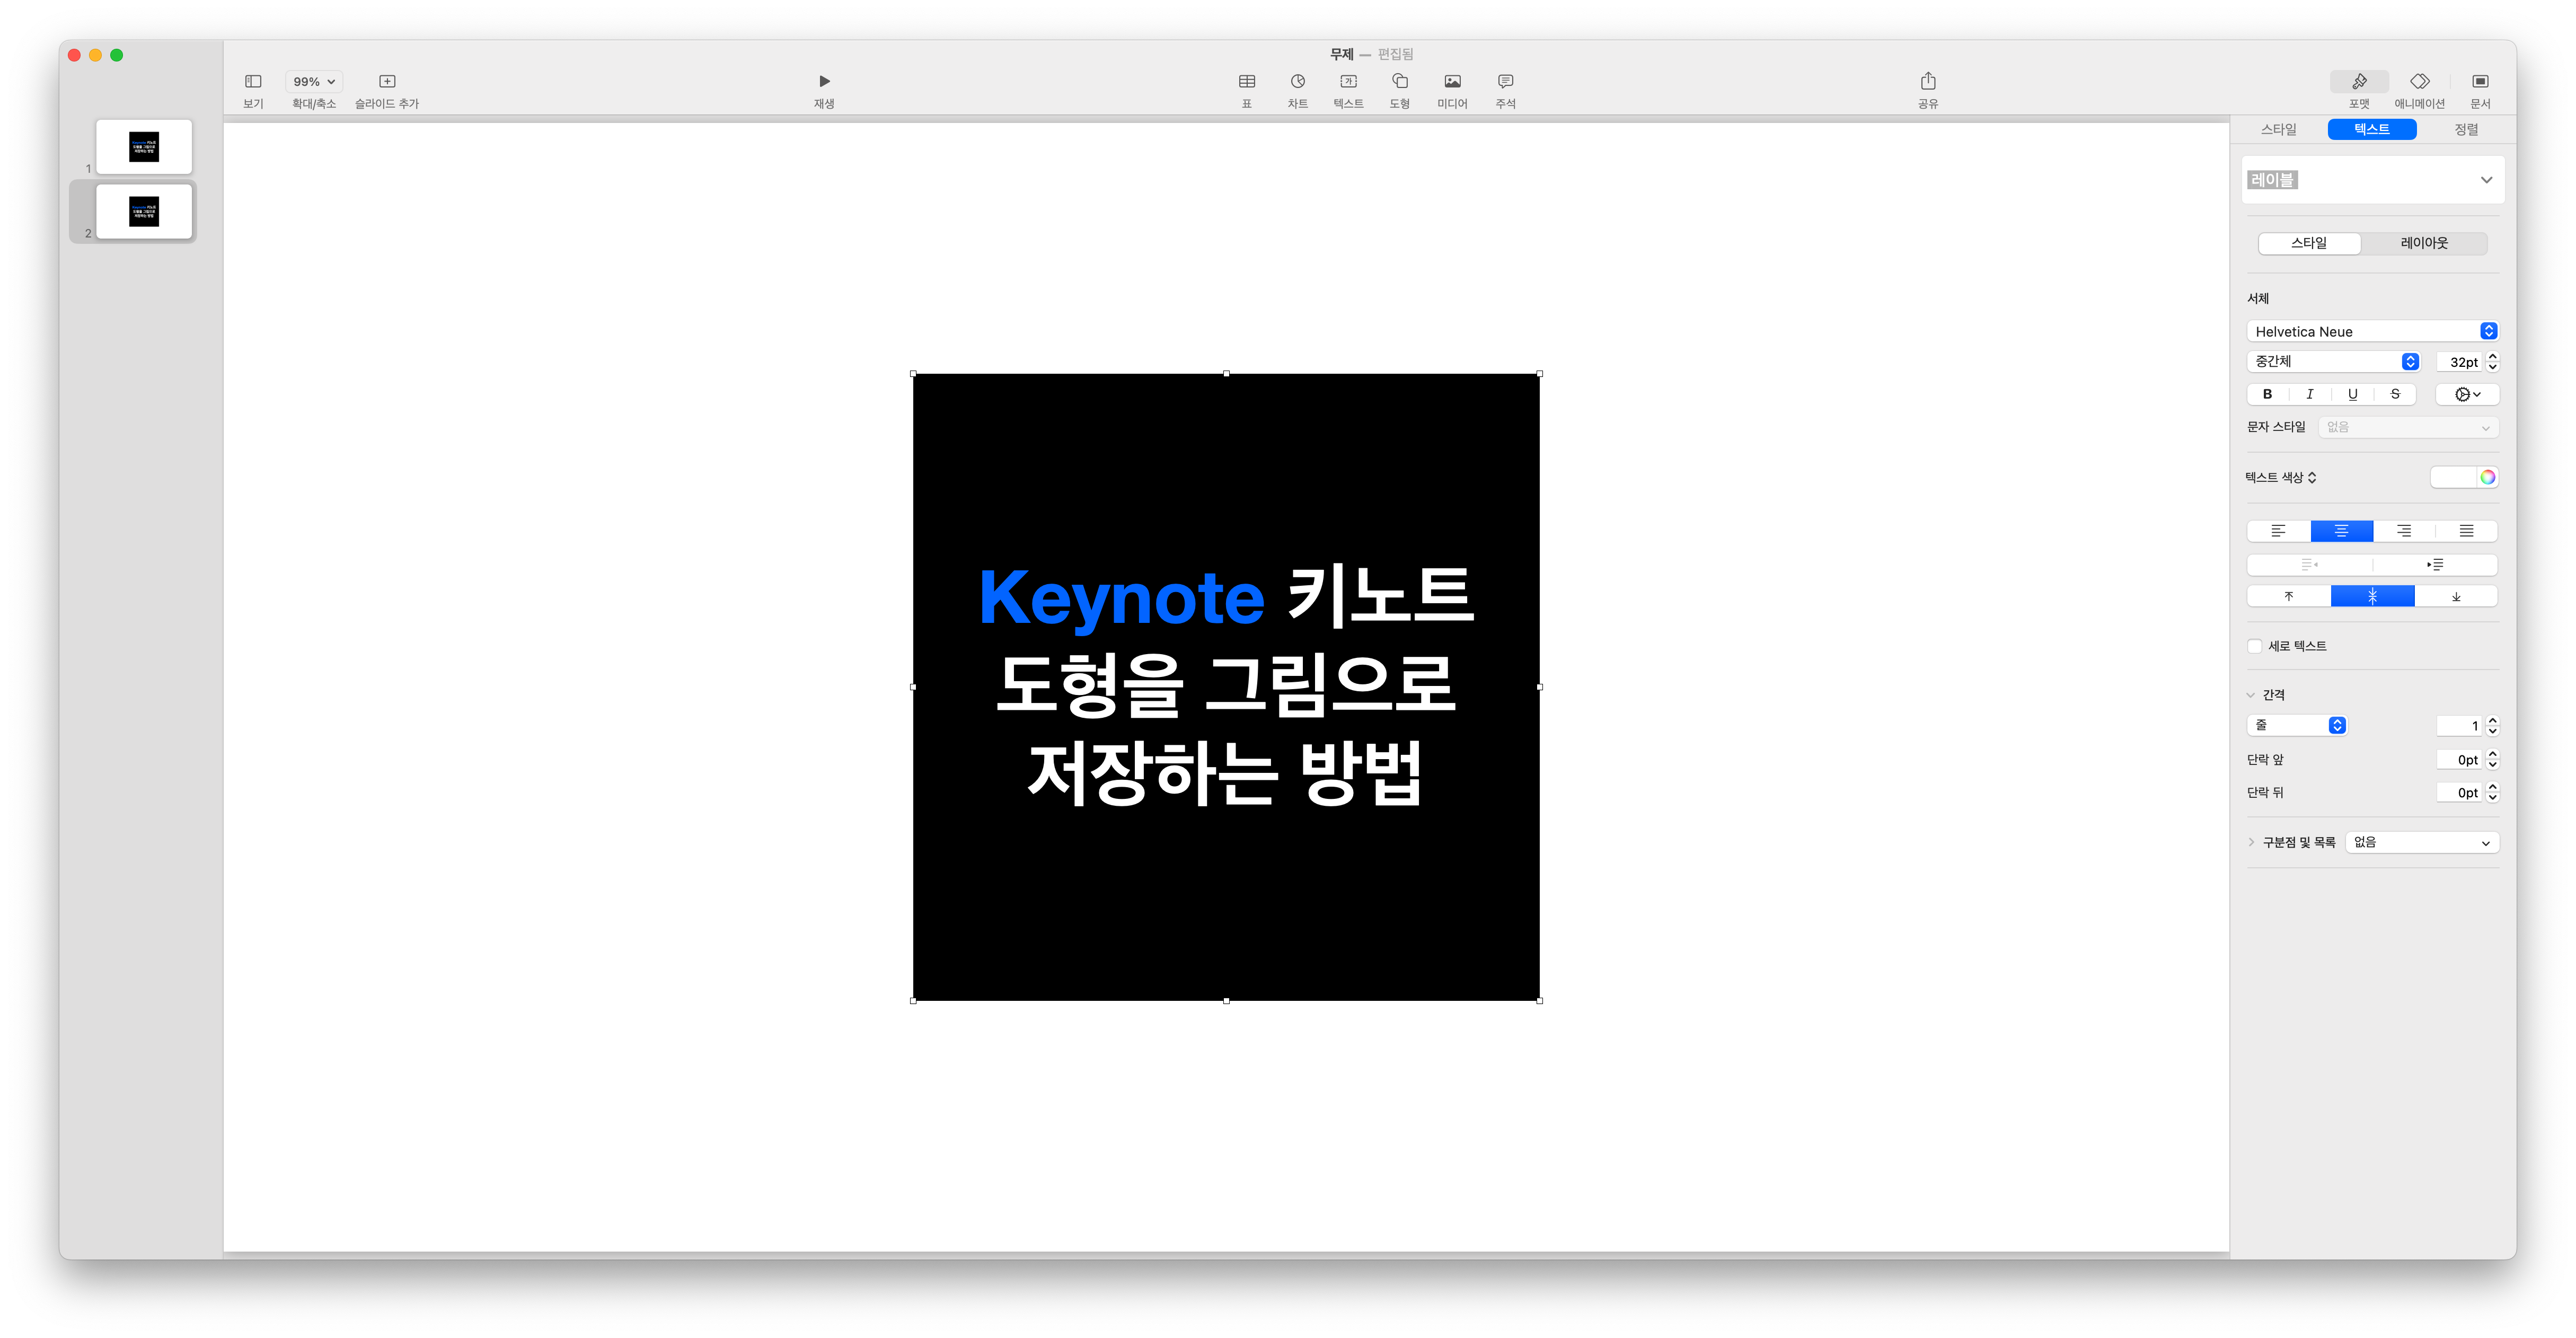Select left text alignment button
Screen dimensions: 2576x1338
click(x=2278, y=531)
